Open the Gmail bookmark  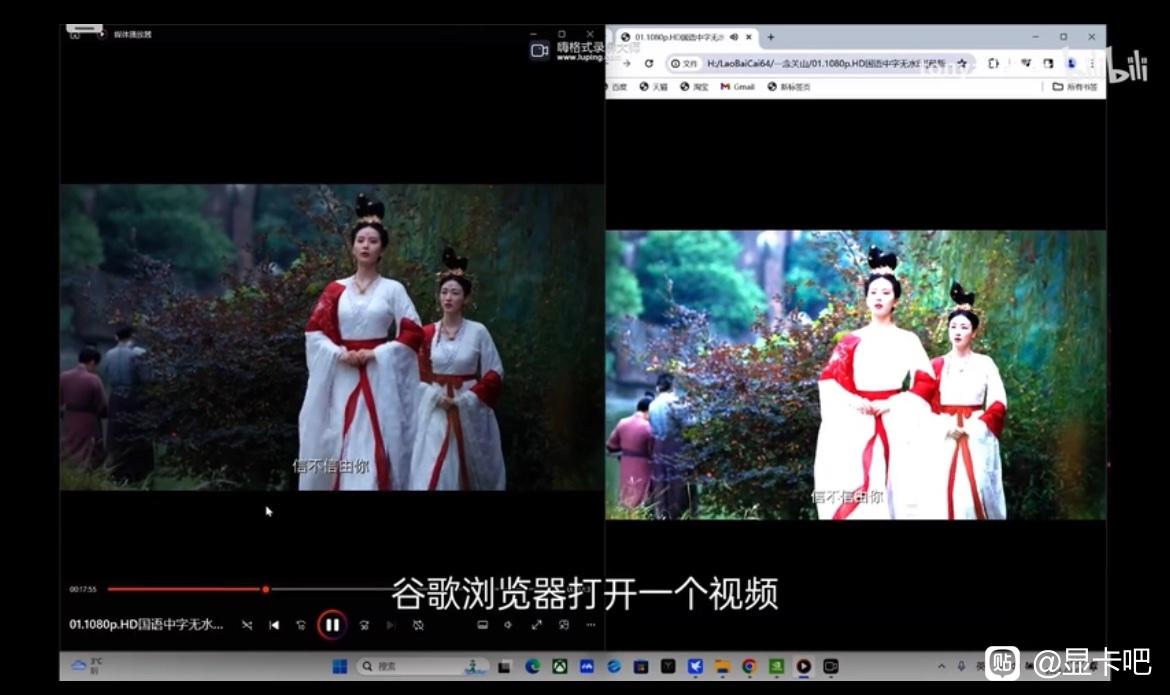click(x=737, y=87)
